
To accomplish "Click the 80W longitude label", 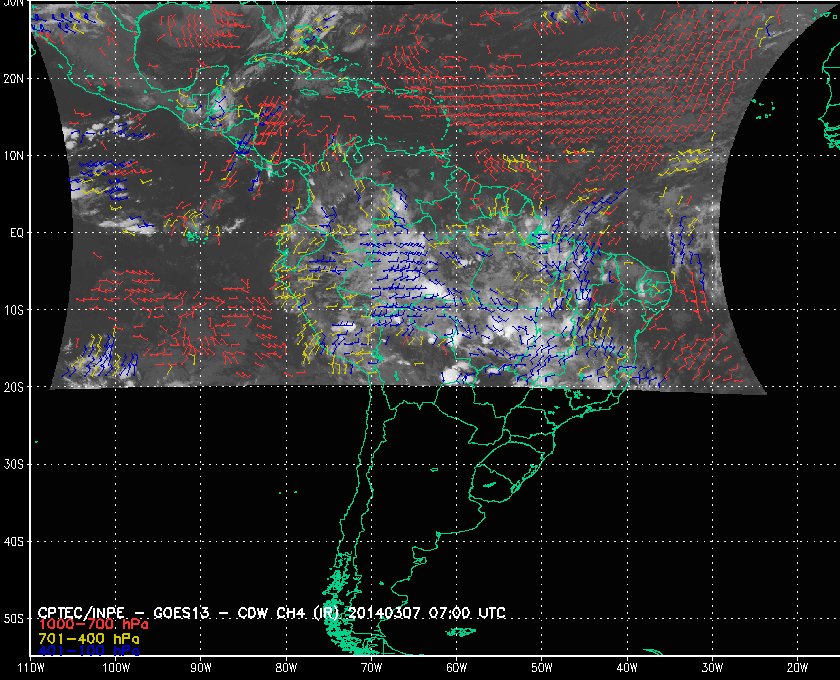I will (286, 668).
